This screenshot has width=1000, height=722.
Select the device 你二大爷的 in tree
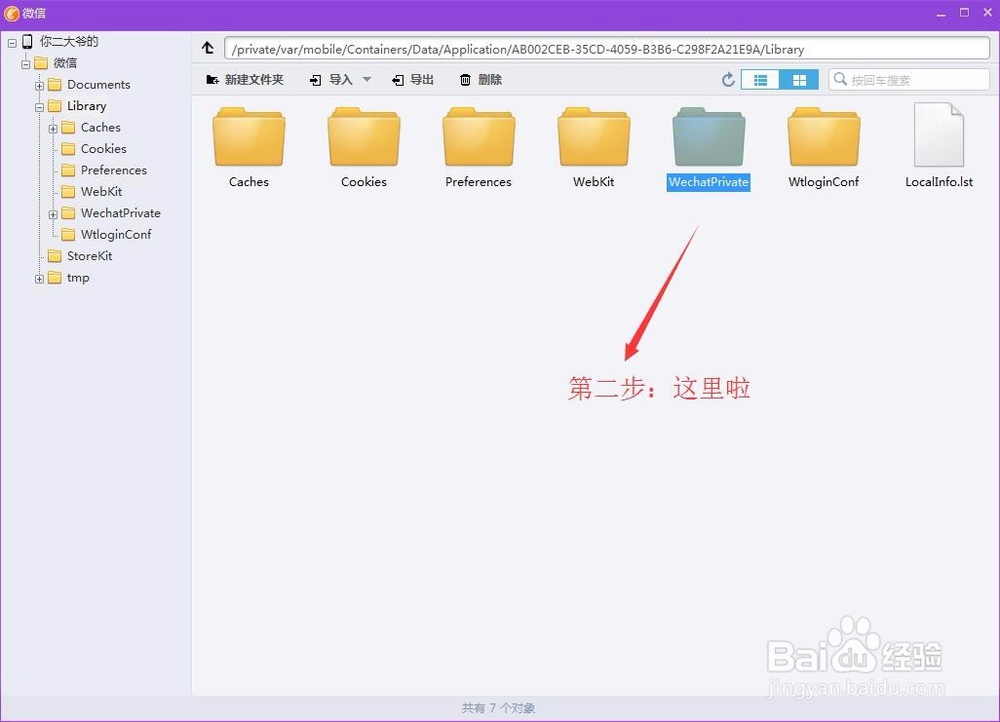(x=69, y=41)
